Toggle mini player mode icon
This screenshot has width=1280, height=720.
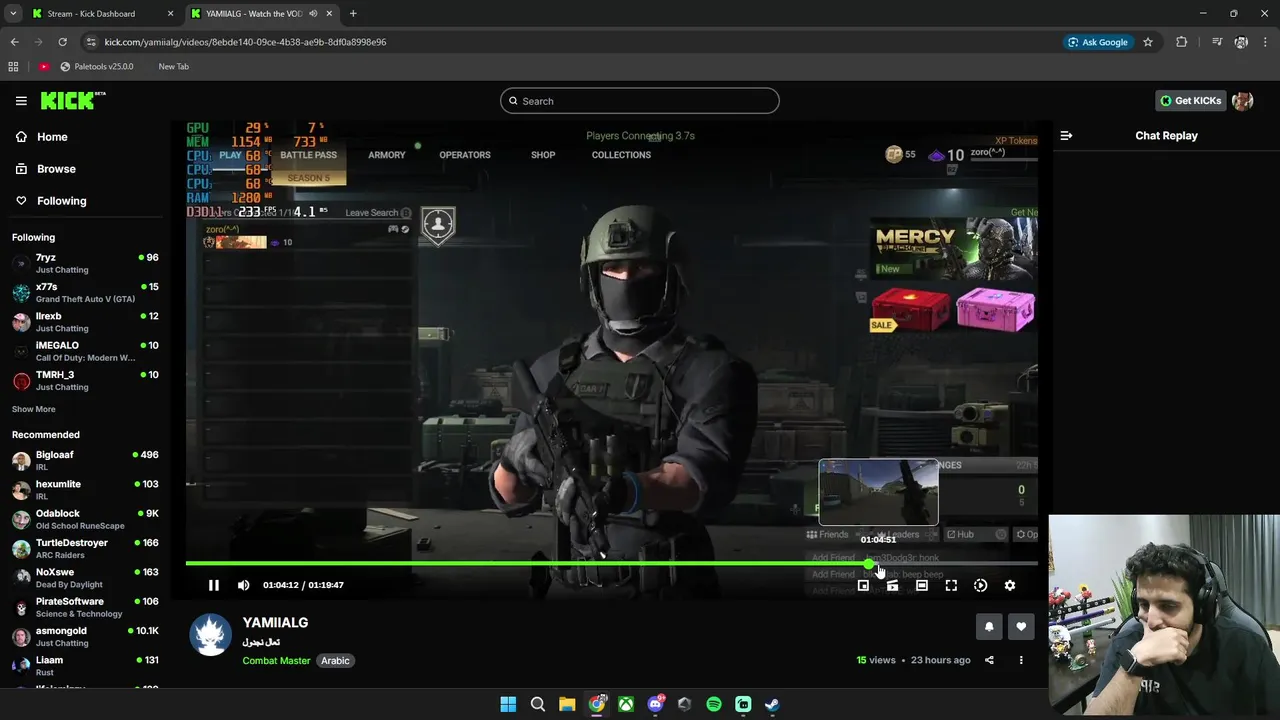[863, 585]
